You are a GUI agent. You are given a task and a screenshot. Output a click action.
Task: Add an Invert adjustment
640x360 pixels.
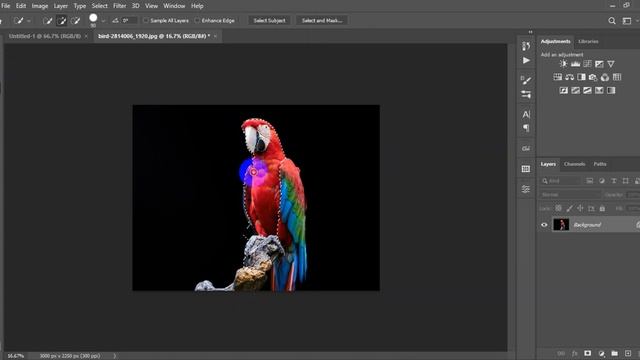click(564, 91)
